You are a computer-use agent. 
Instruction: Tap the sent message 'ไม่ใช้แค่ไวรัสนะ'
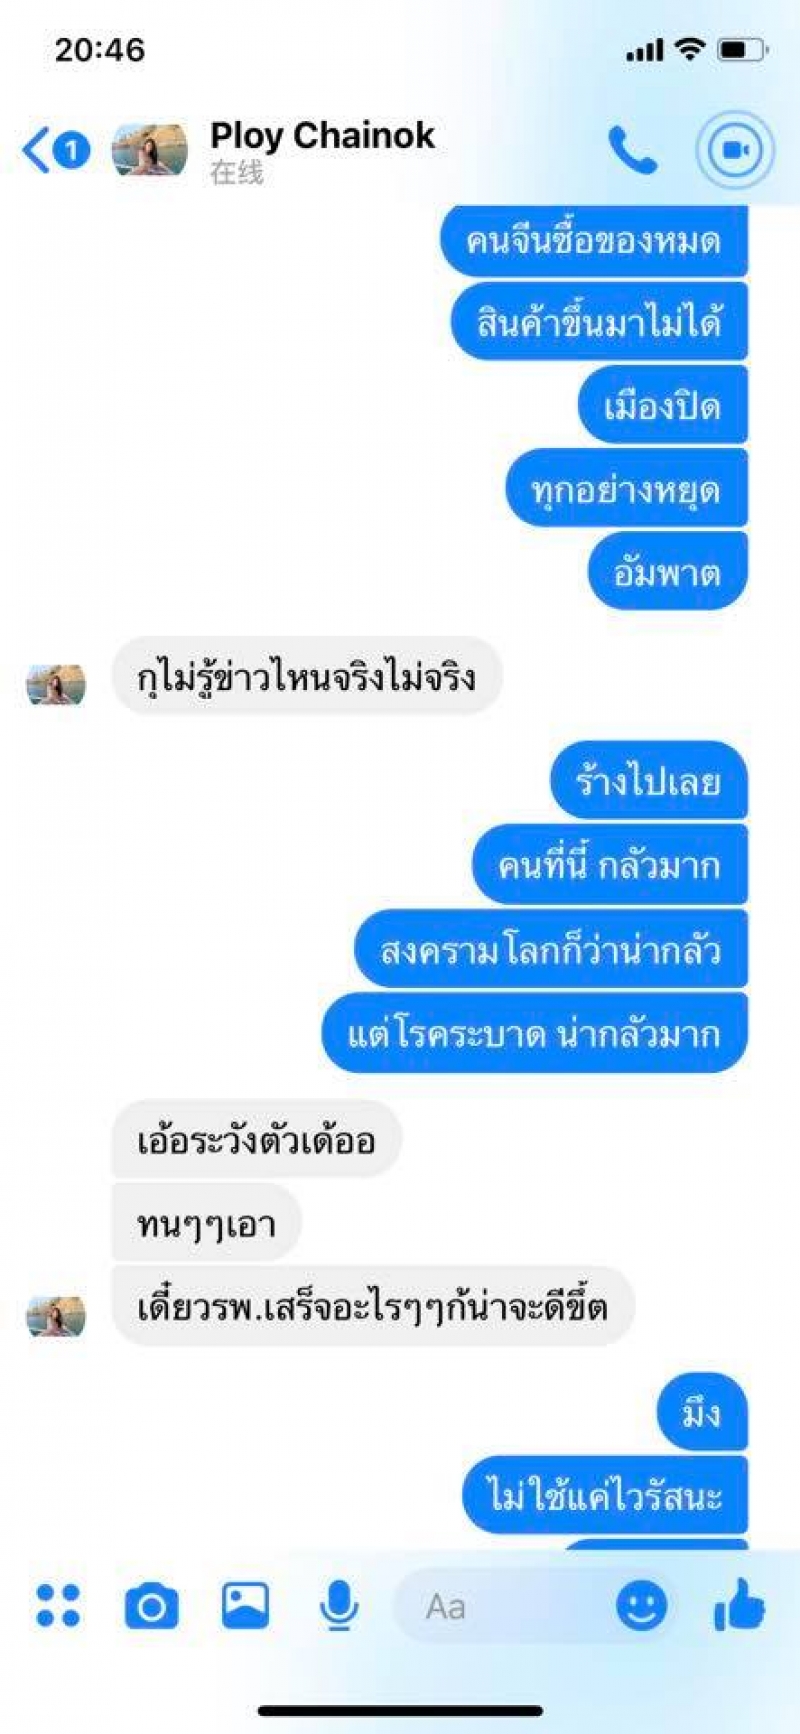[605, 1496]
